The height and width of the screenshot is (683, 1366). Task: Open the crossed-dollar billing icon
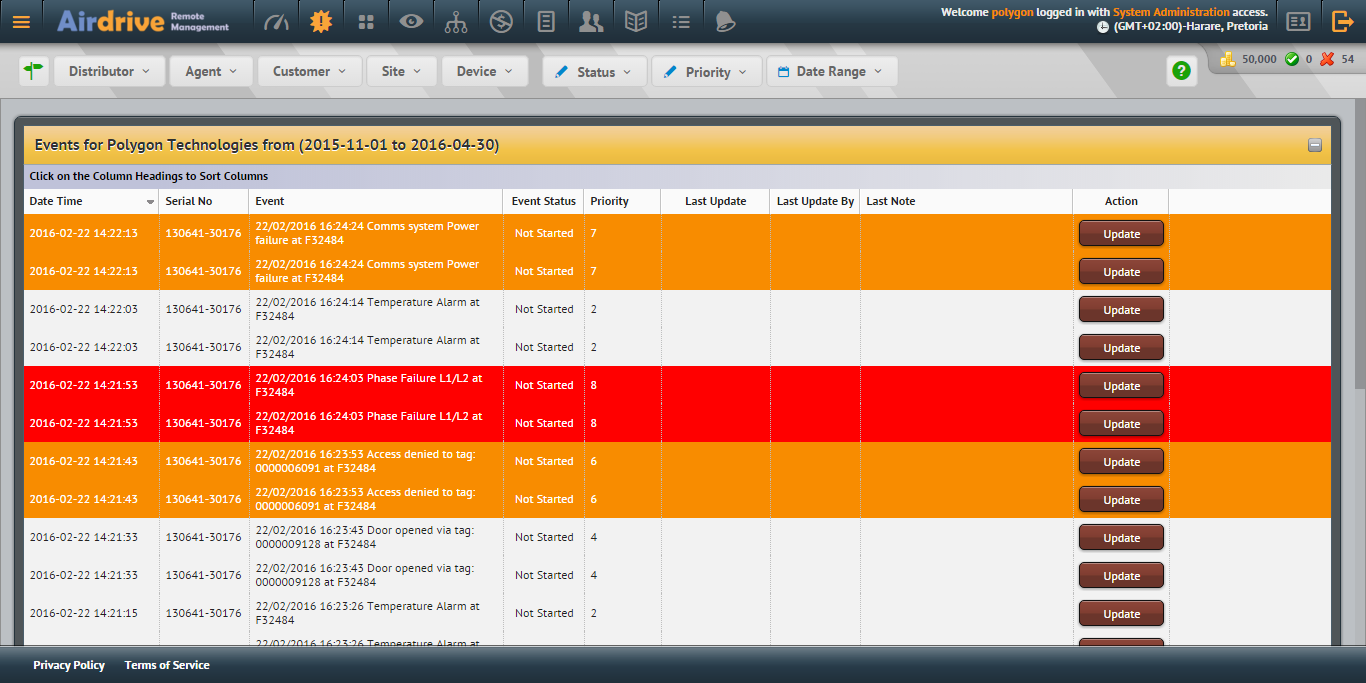click(x=501, y=21)
